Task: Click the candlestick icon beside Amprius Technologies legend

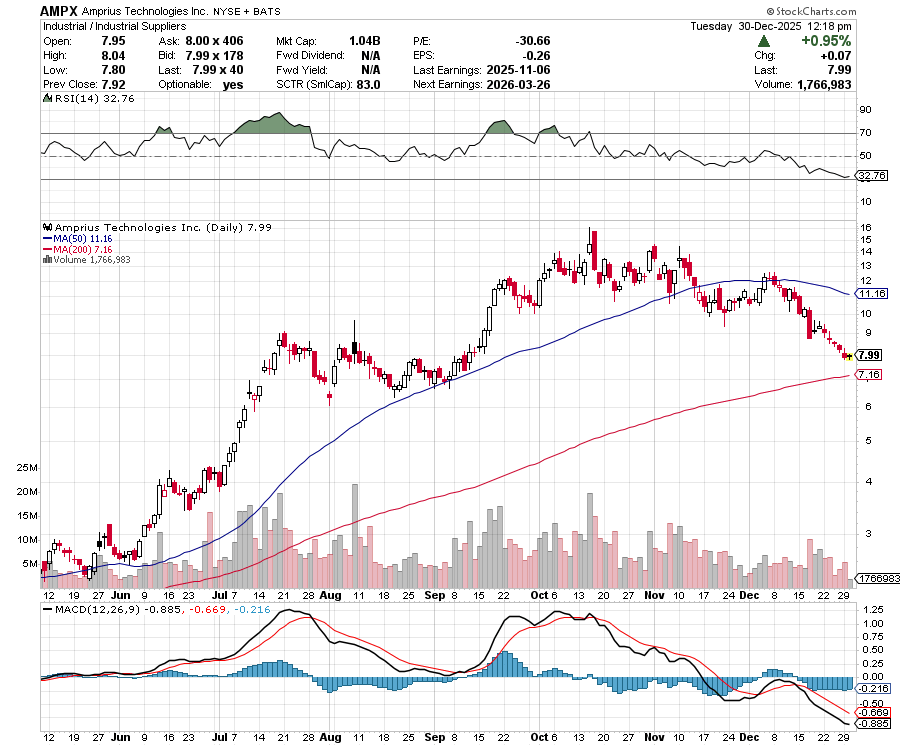Action: [x=48, y=226]
